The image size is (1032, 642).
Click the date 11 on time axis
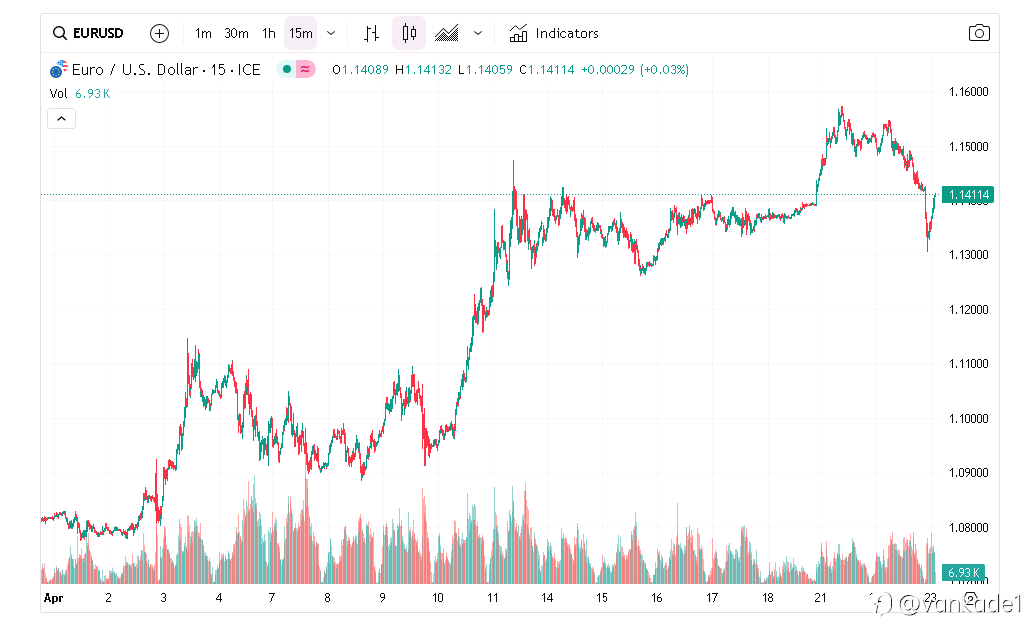[492, 598]
